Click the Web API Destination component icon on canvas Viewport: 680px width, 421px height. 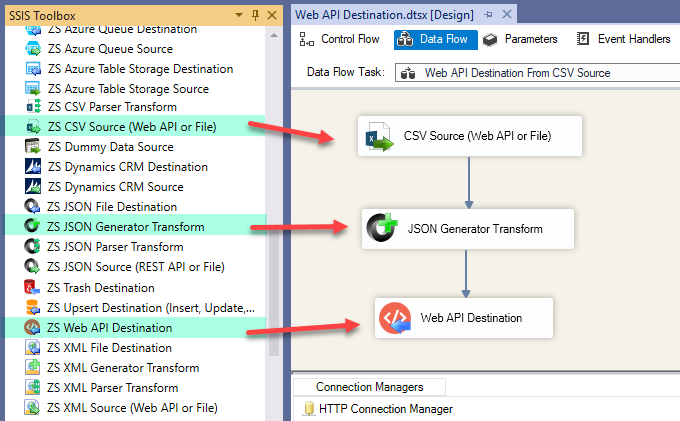(x=395, y=318)
